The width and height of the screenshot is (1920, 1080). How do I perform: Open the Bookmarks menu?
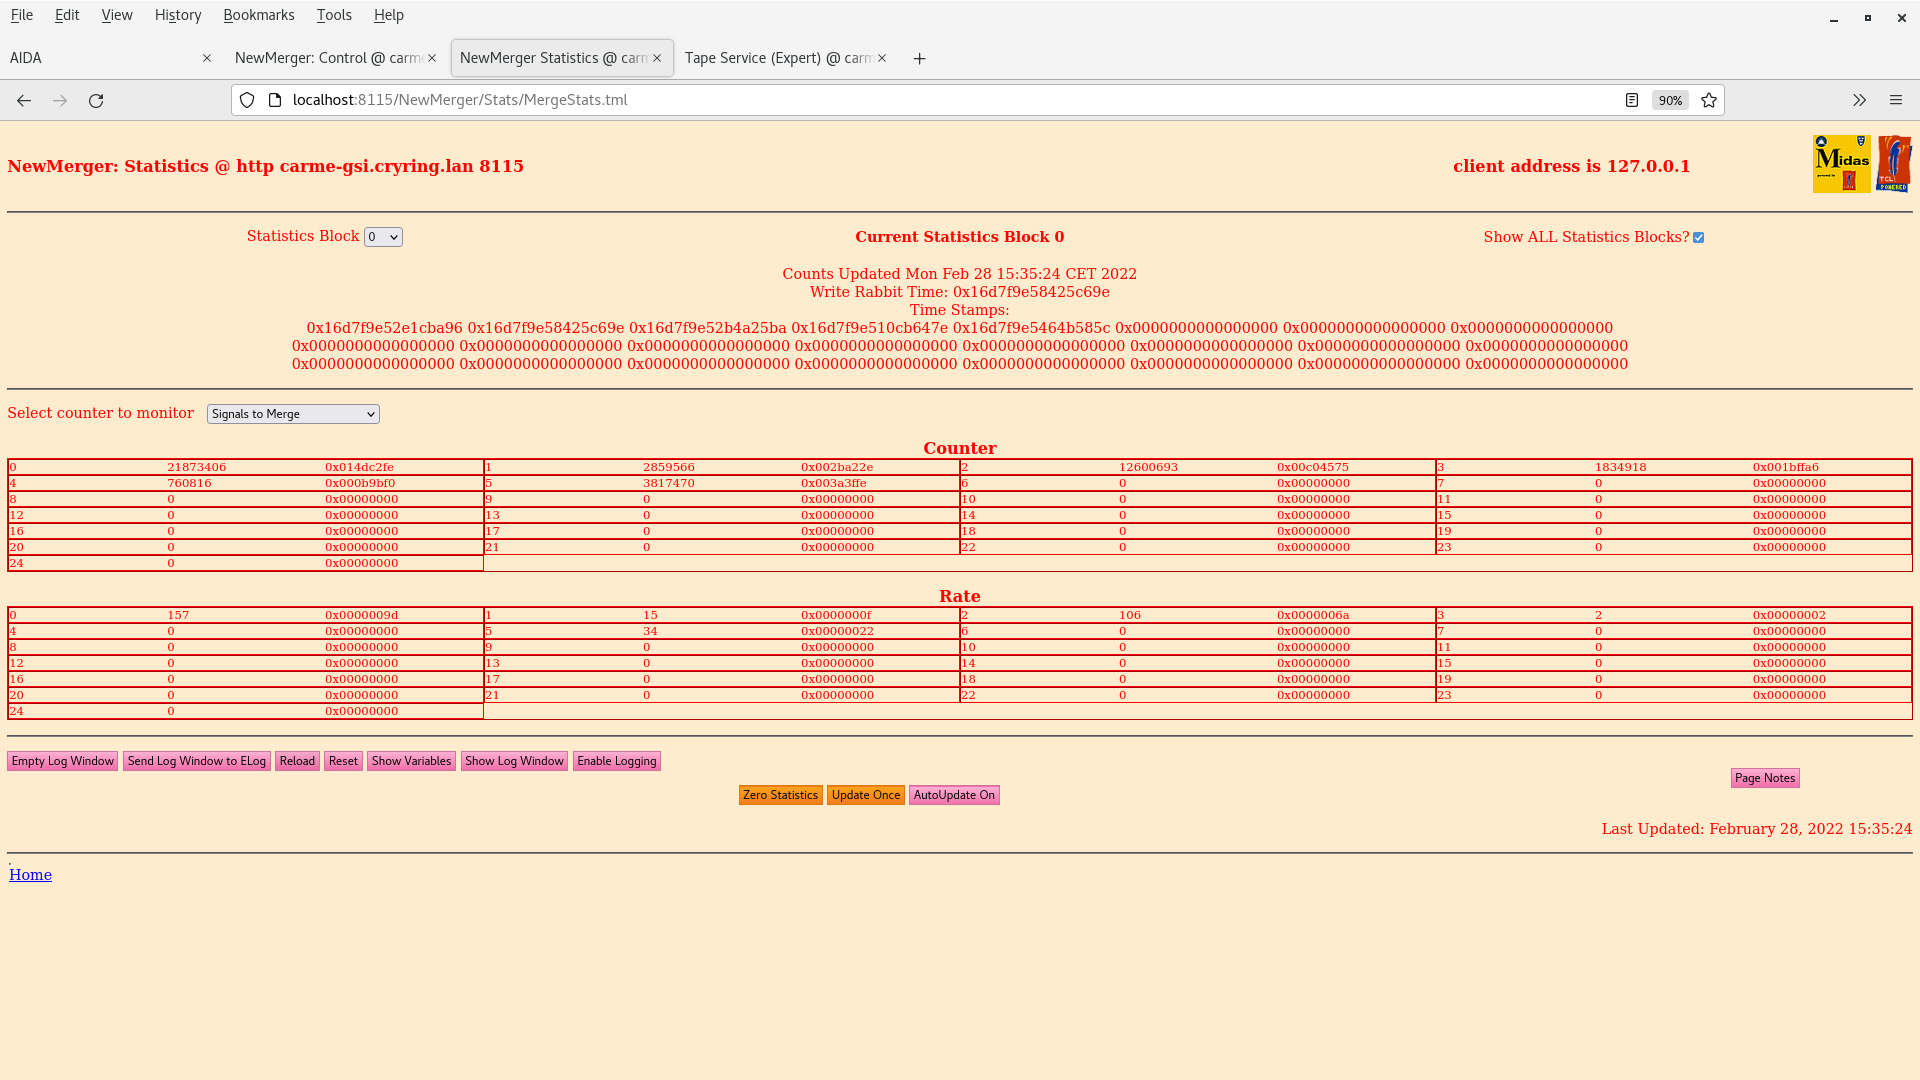coord(258,15)
